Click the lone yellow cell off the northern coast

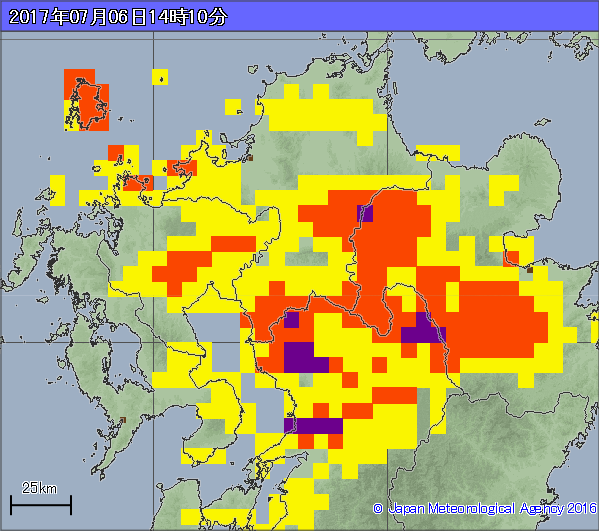[x=233, y=107]
